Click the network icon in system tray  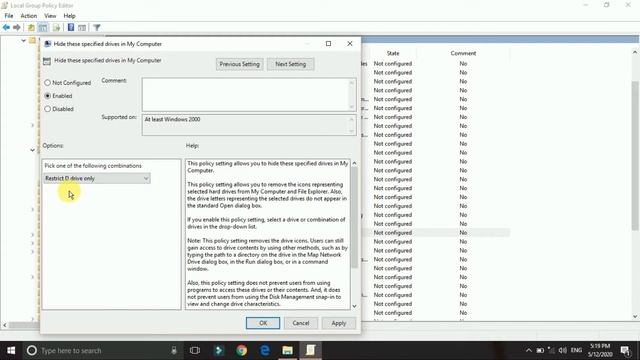pyautogui.click(x=551, y=350)
